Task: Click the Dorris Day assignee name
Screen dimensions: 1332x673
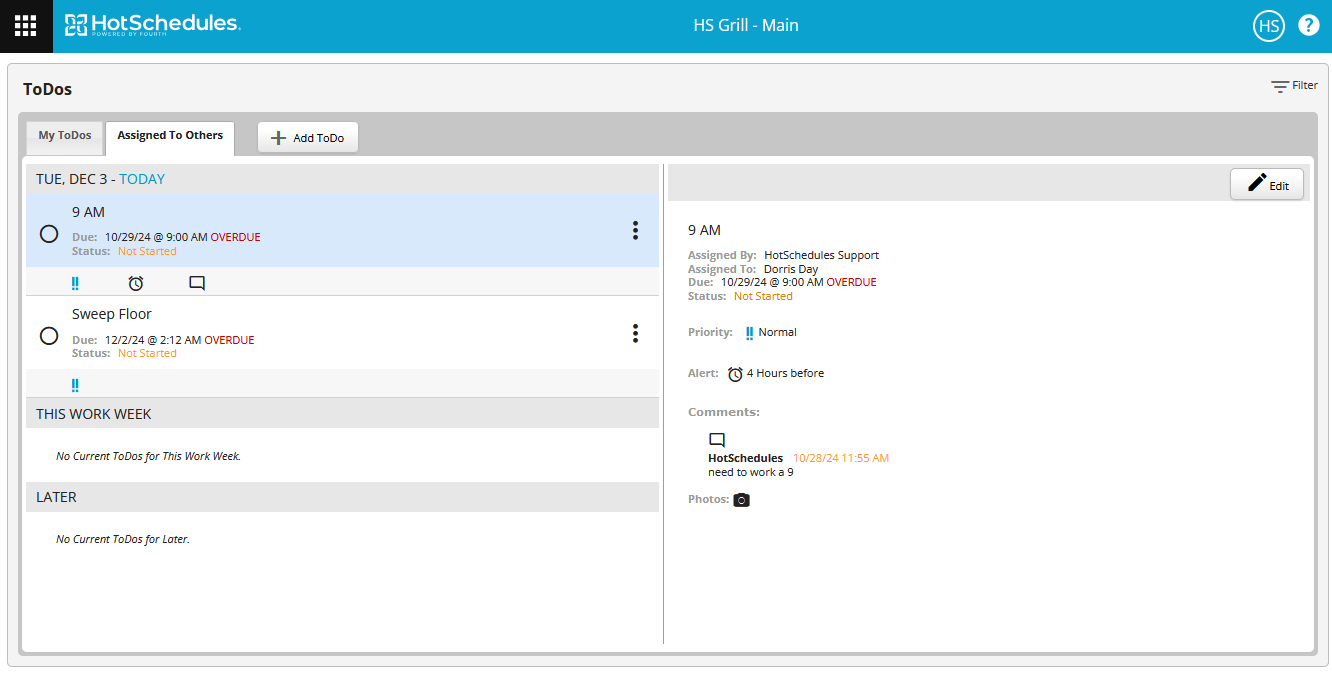Action: pyautogui.click(x=791, y=269)
